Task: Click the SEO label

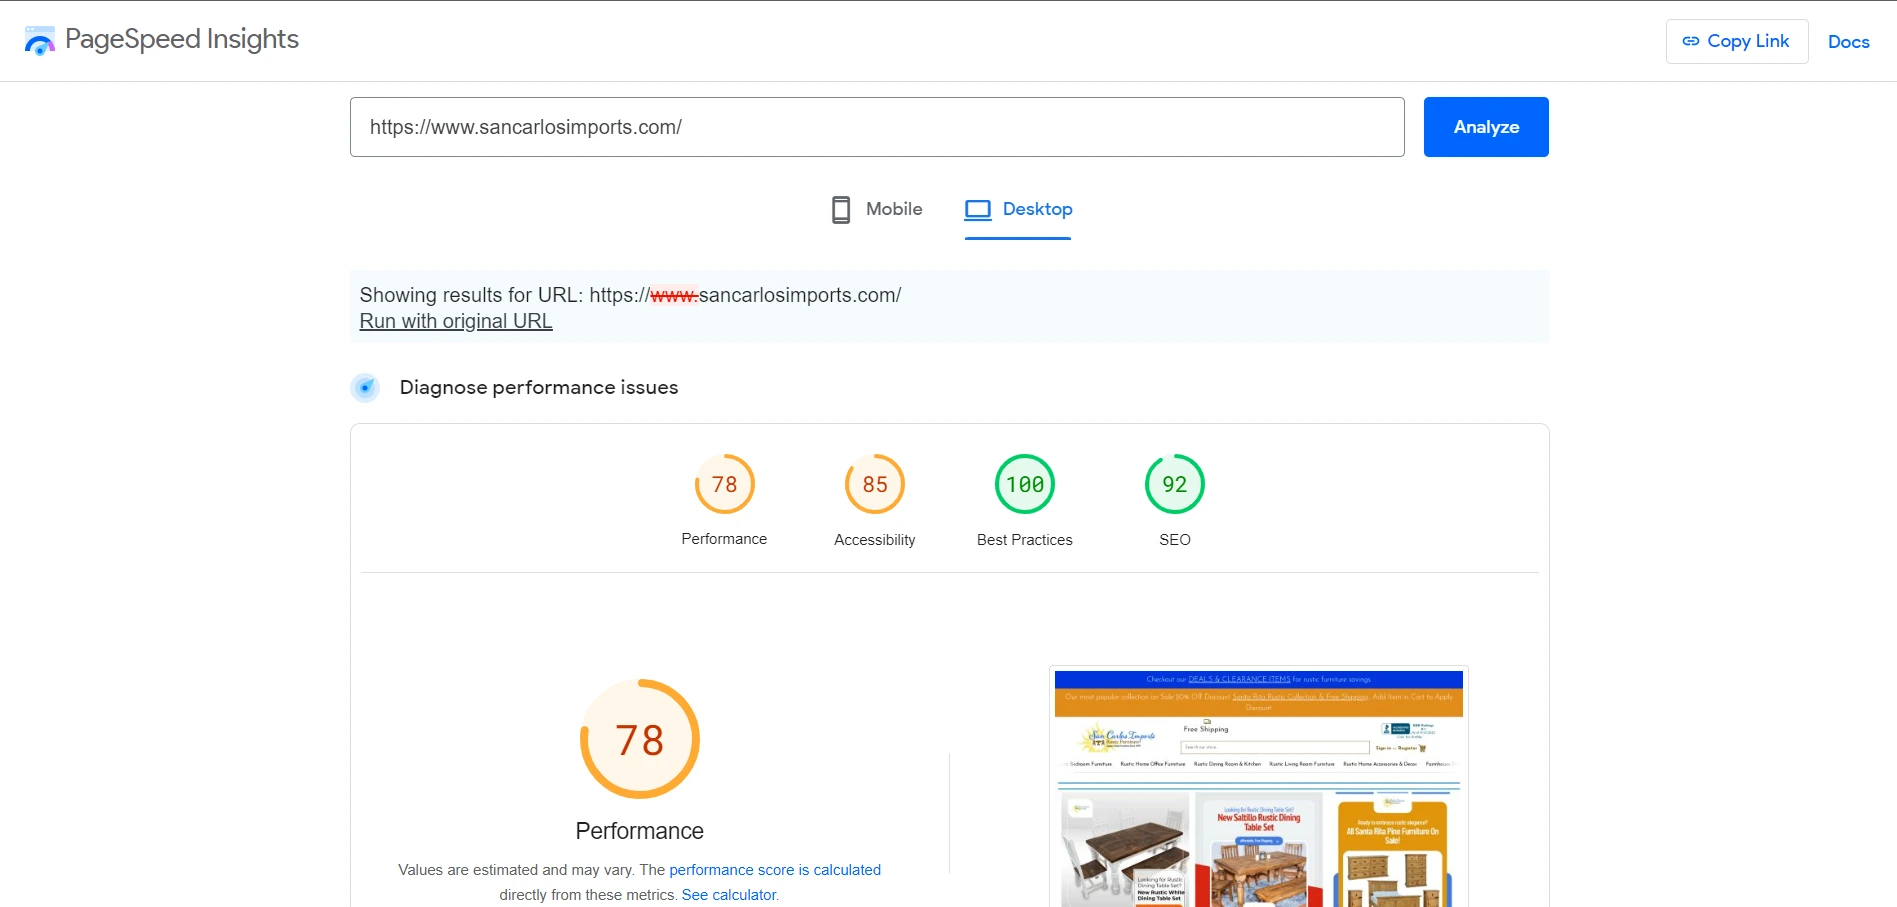Action: (1175, 540)
